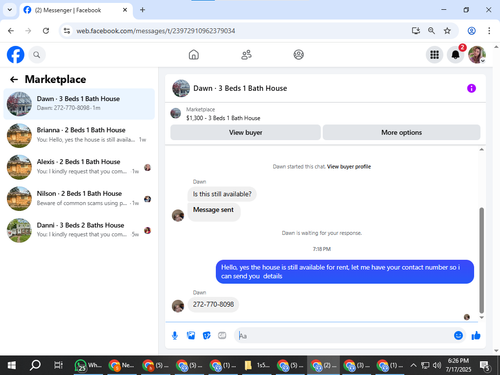Close the Messenger Facebook tab
This screenshot has width=500, height=375.
[x=125, y=10]
